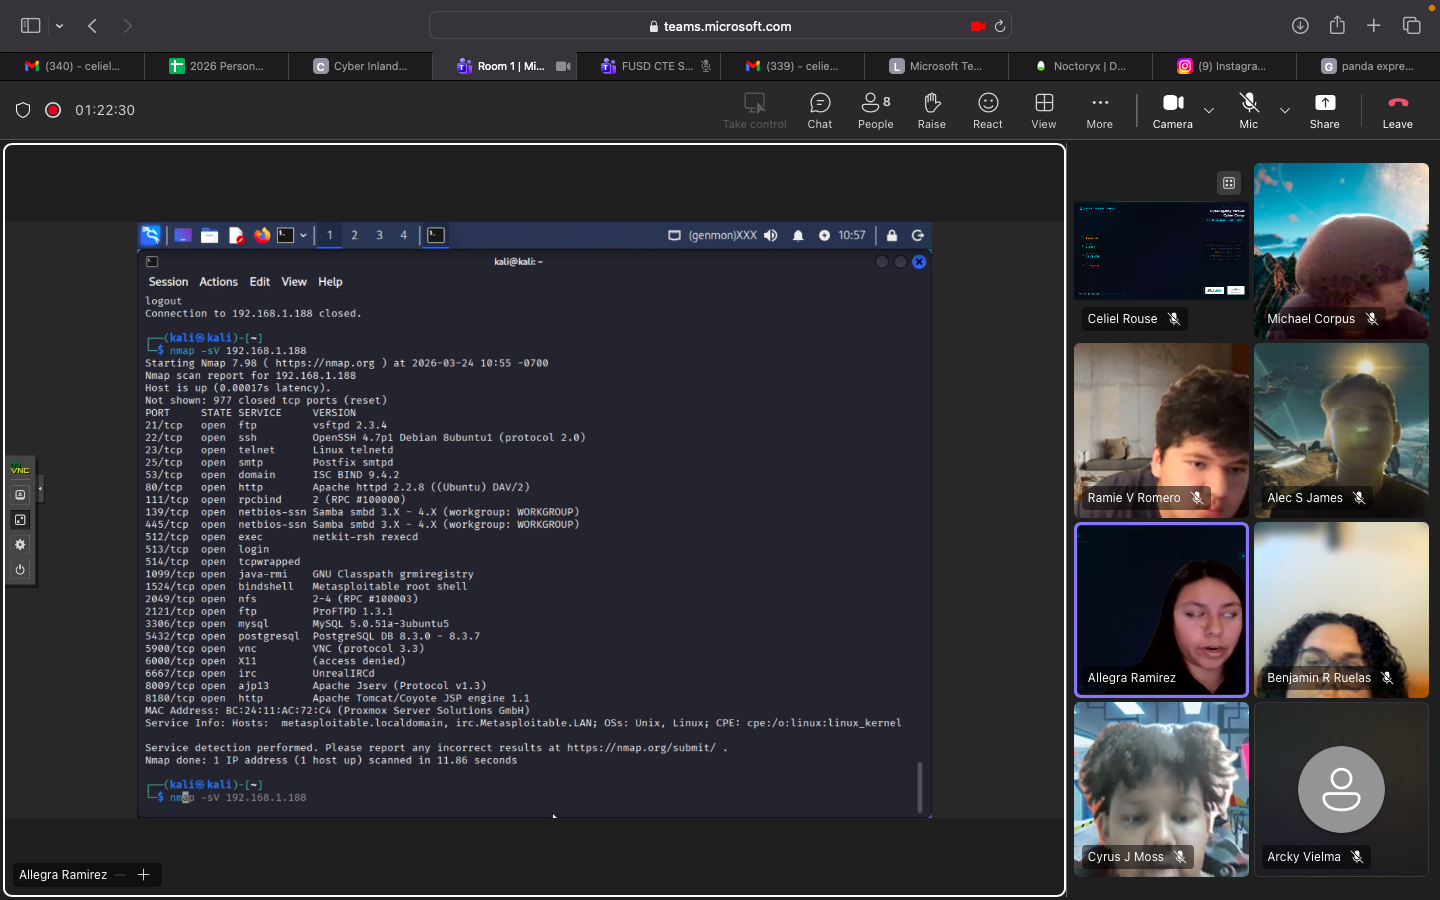Toggle the Camera off

1172,110
